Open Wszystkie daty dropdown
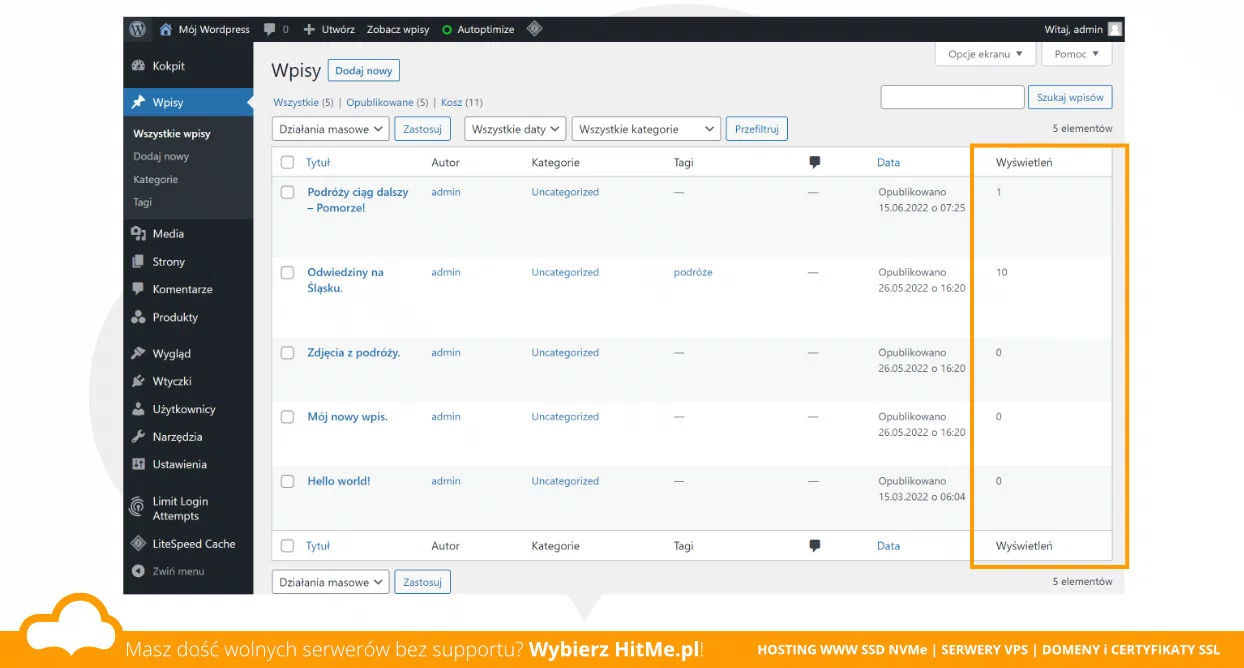This screenshot has height=668, width=1244. (515, 129)
